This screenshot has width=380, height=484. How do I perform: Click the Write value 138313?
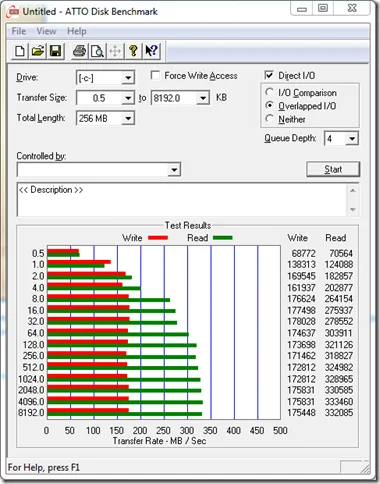(301, 265)
